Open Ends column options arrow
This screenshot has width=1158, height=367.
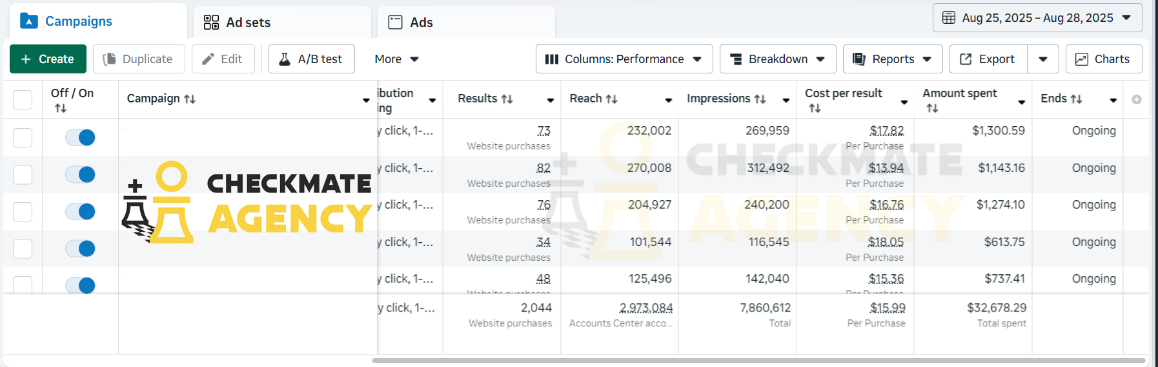click(x=1114, y=100)
